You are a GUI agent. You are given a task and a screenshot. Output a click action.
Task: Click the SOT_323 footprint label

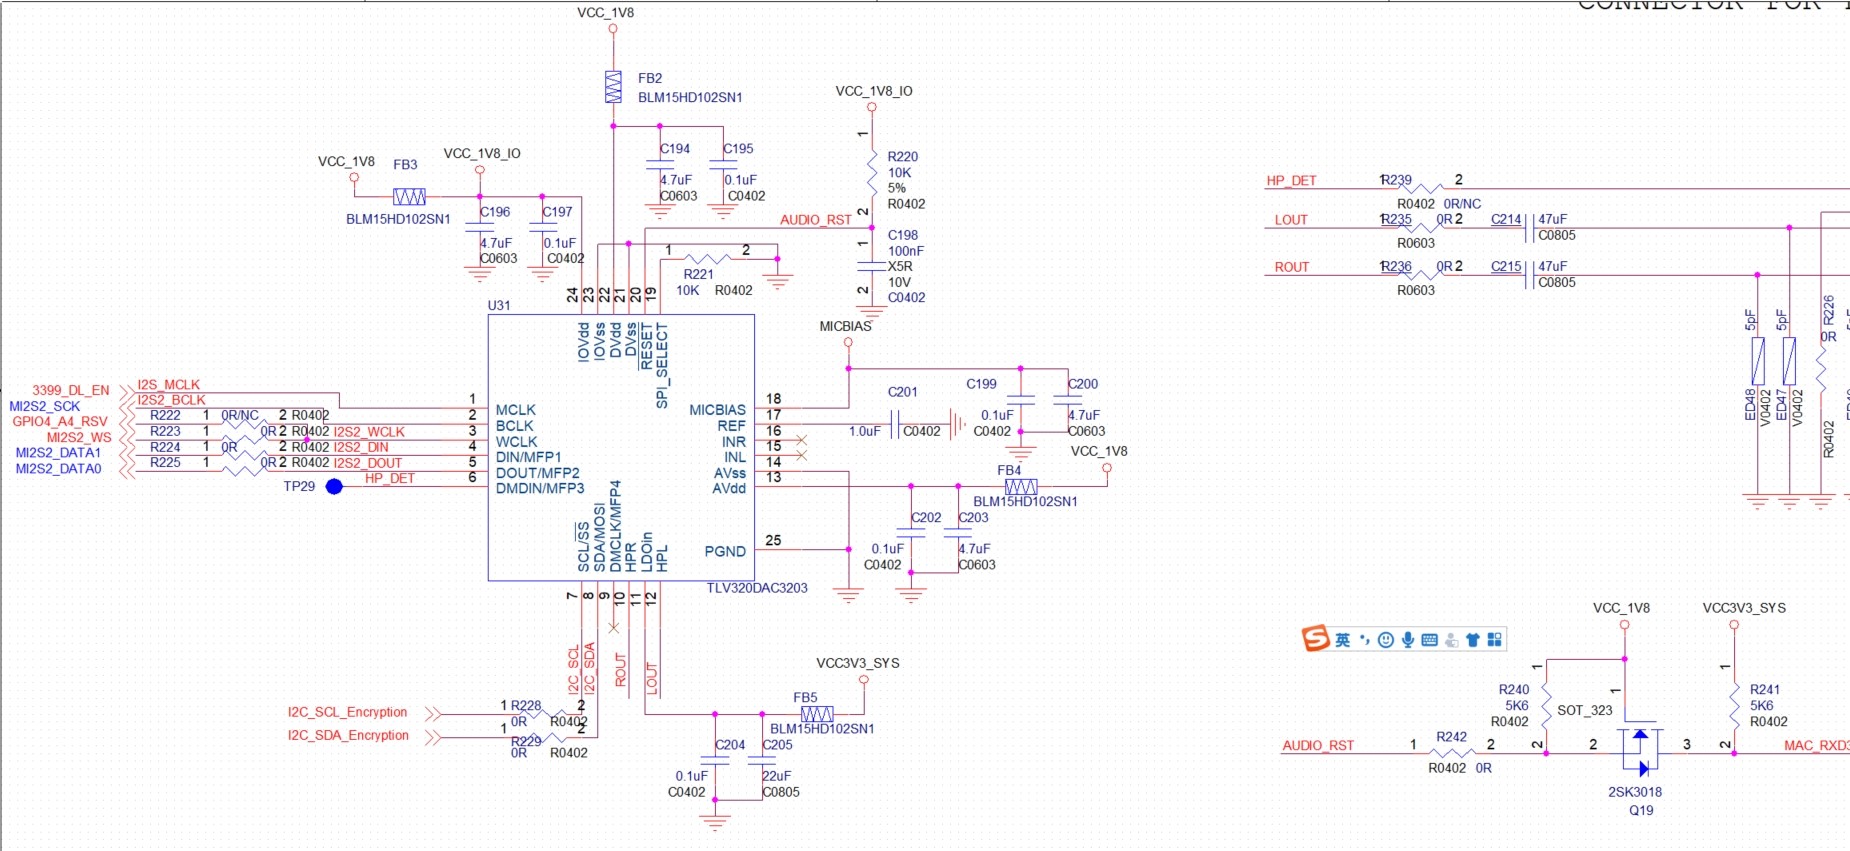1585,710
